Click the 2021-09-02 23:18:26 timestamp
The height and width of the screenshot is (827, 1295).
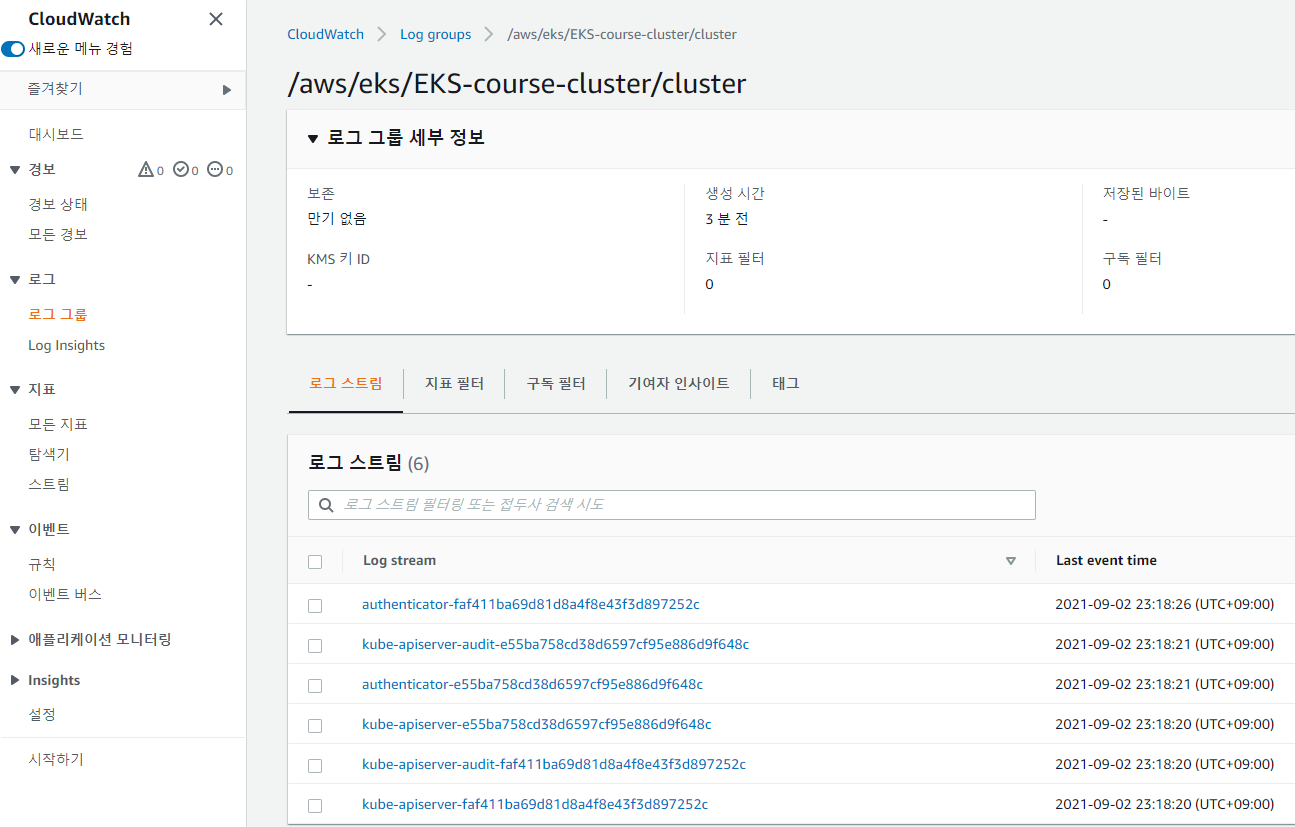(1165, 604)
